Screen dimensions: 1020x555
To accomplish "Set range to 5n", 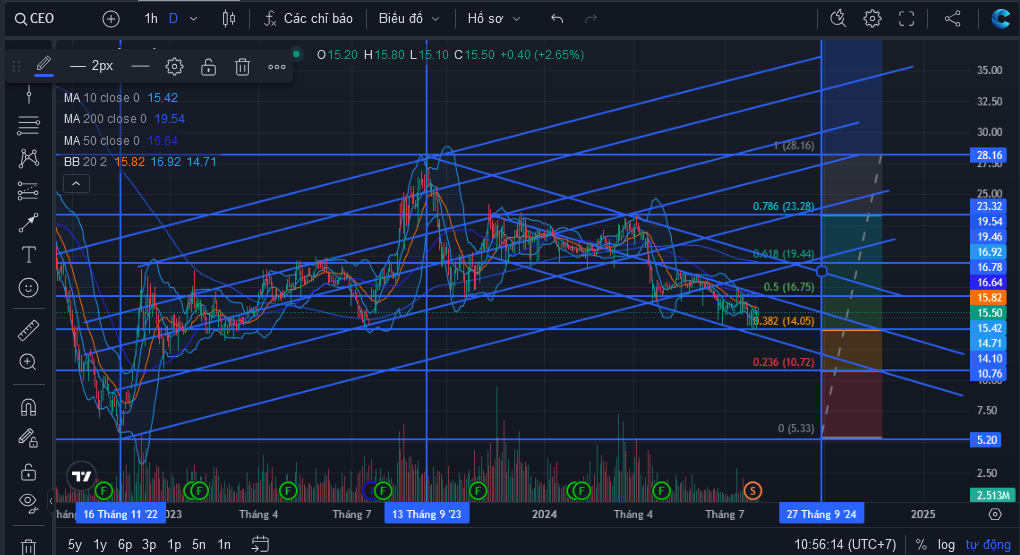I will tap(199, 545).
